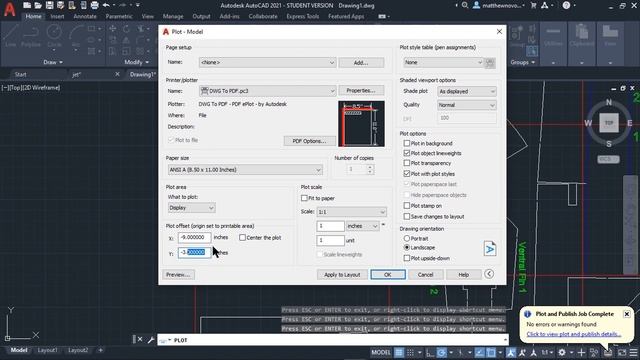Select the Rotate tool in Modify panel

[127, 29]
